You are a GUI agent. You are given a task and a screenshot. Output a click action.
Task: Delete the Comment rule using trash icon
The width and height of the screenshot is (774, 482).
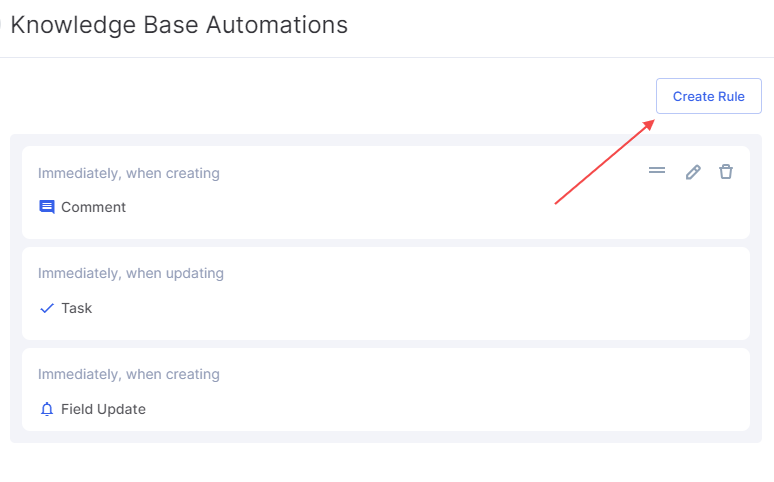726,171
